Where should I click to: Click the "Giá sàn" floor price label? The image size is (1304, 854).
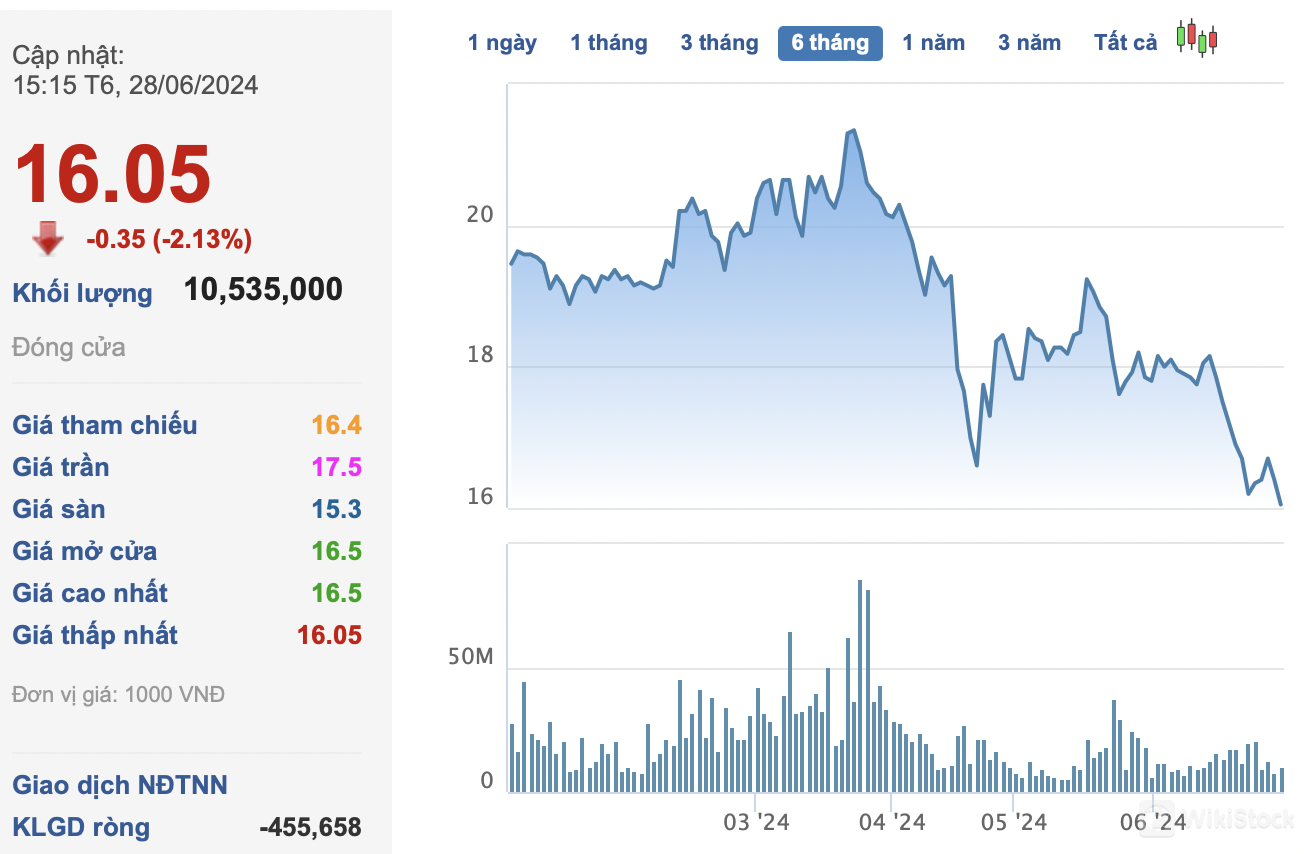point(59,509)
